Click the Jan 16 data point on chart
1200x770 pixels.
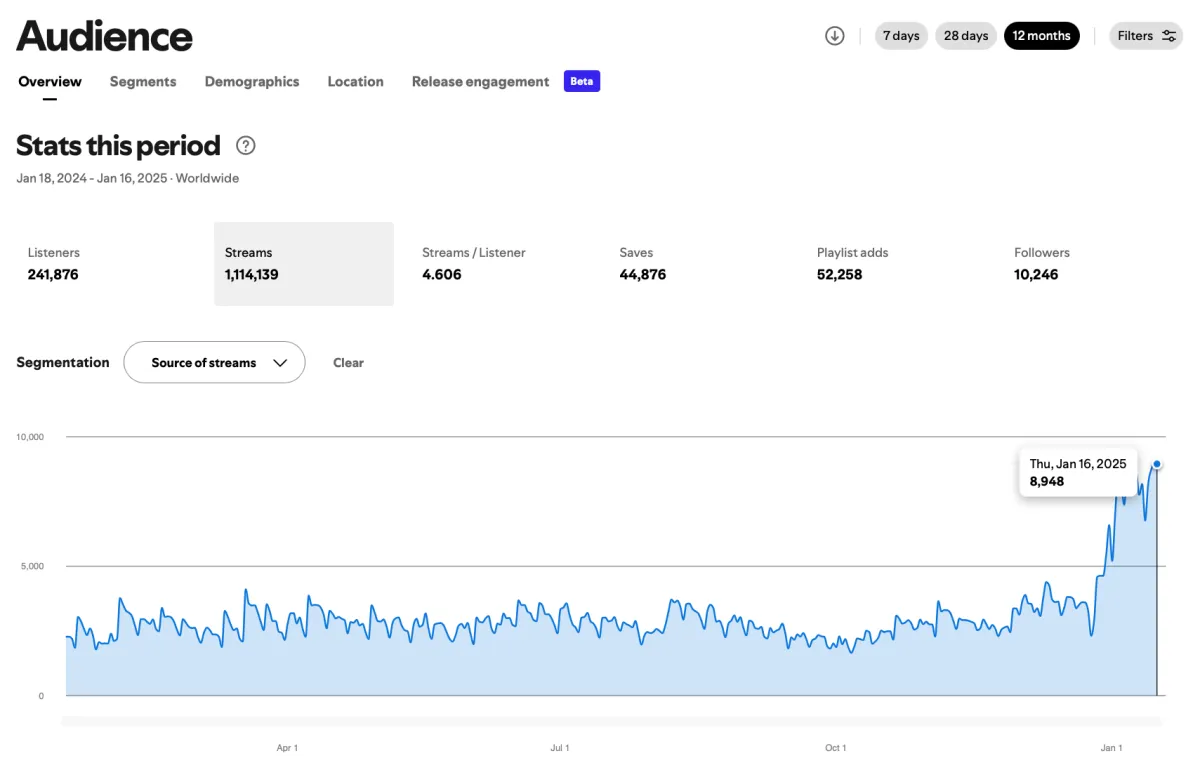(x=1157, y=464)
